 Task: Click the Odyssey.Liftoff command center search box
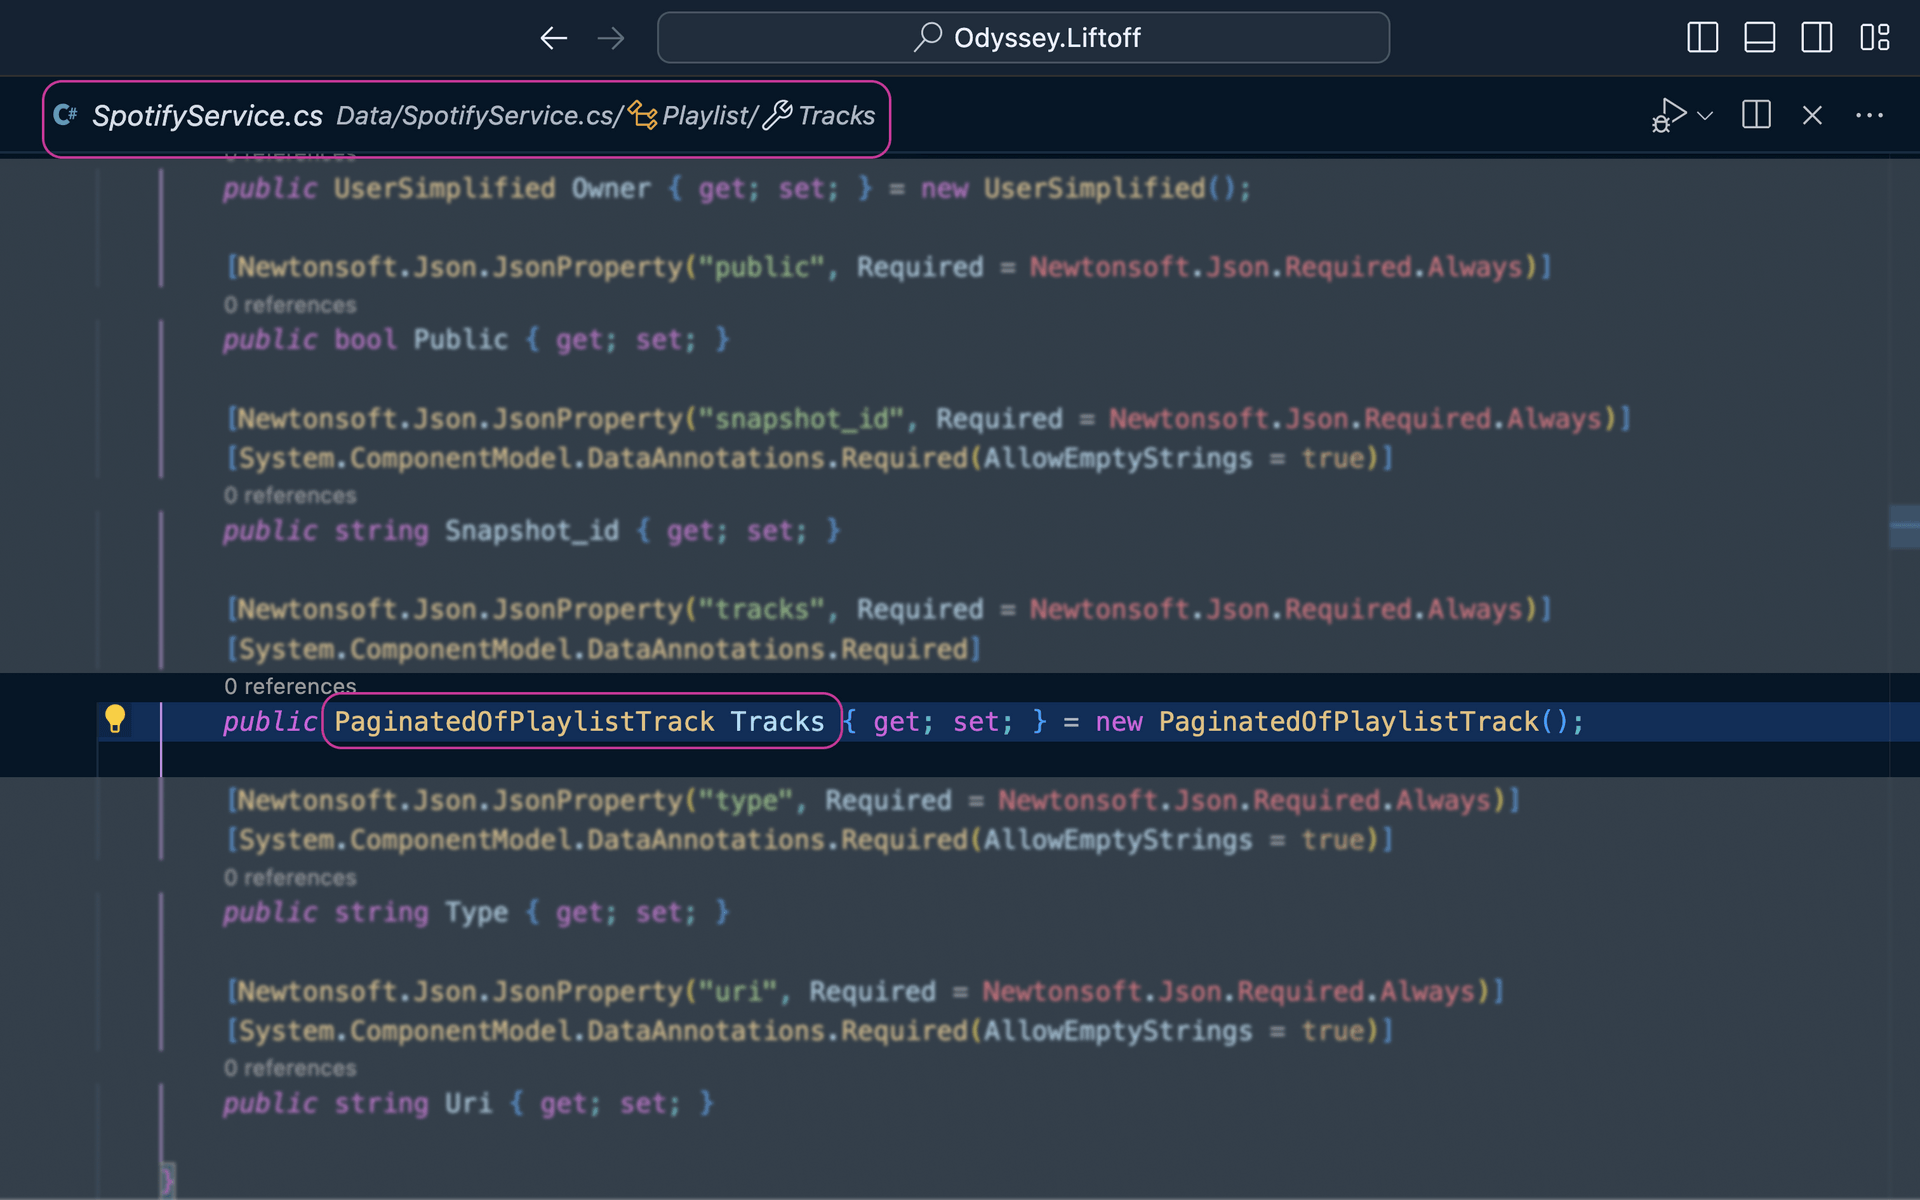tap(1023, 37)
